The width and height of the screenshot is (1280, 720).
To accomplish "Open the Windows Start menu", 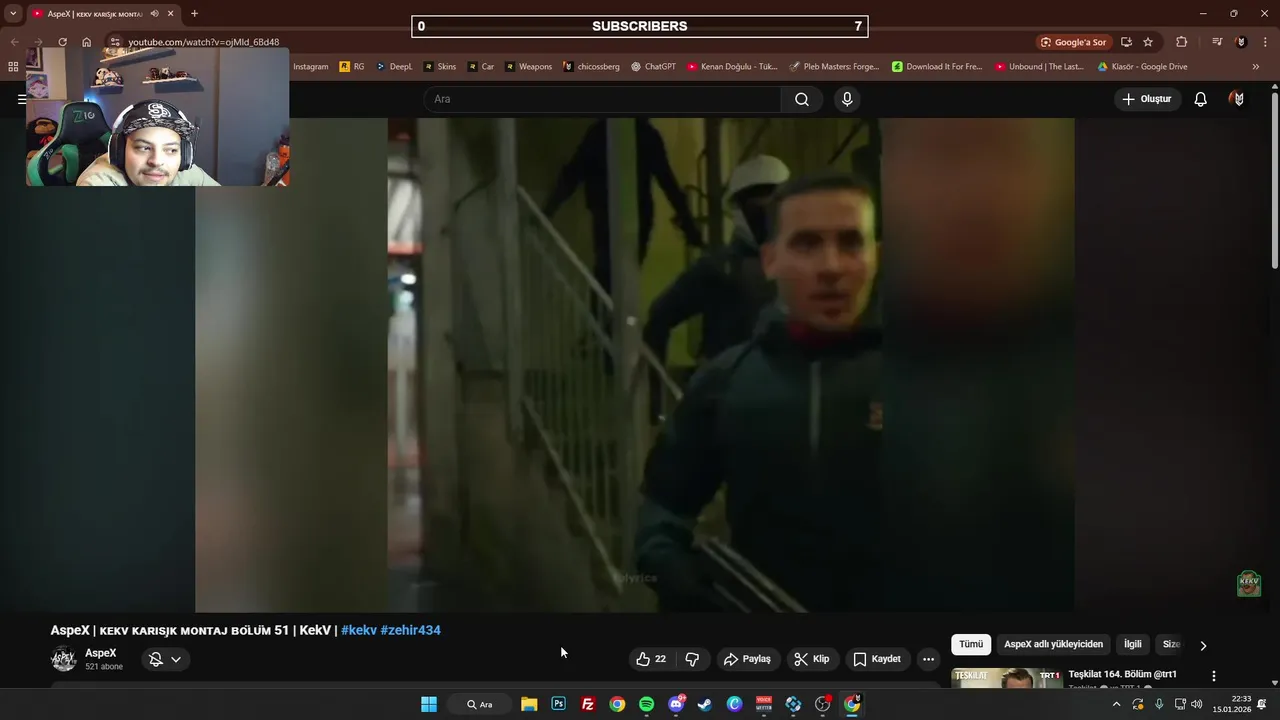I will [x=429, y=704].
